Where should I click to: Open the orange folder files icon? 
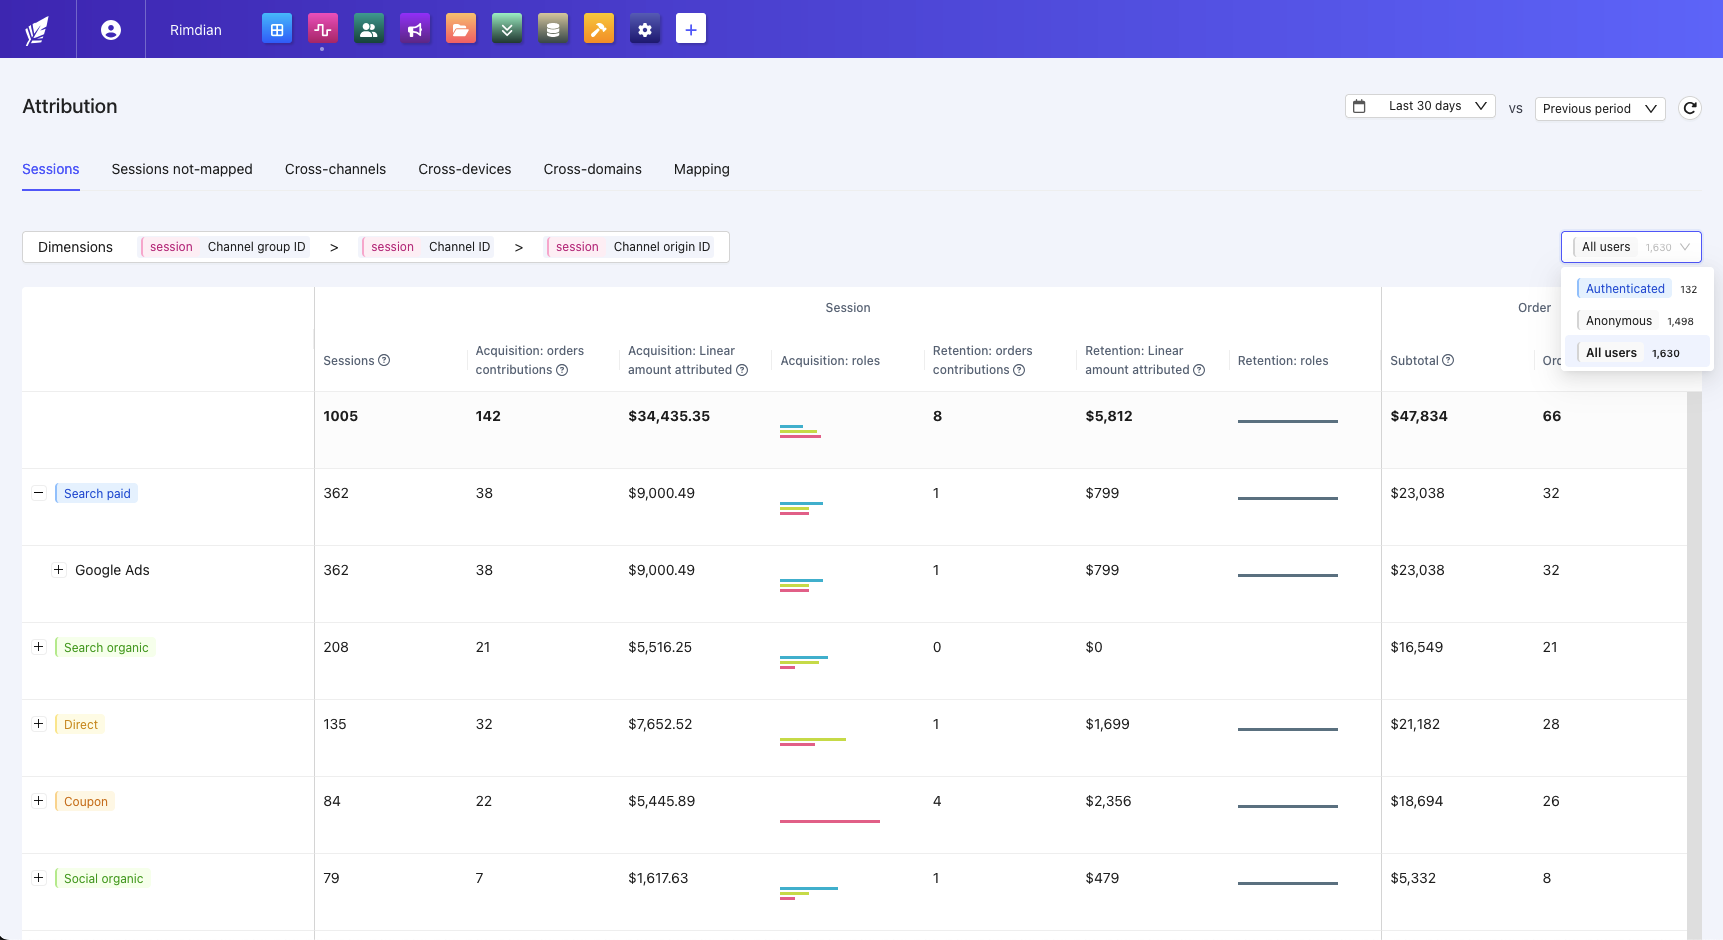pos(461,29)
